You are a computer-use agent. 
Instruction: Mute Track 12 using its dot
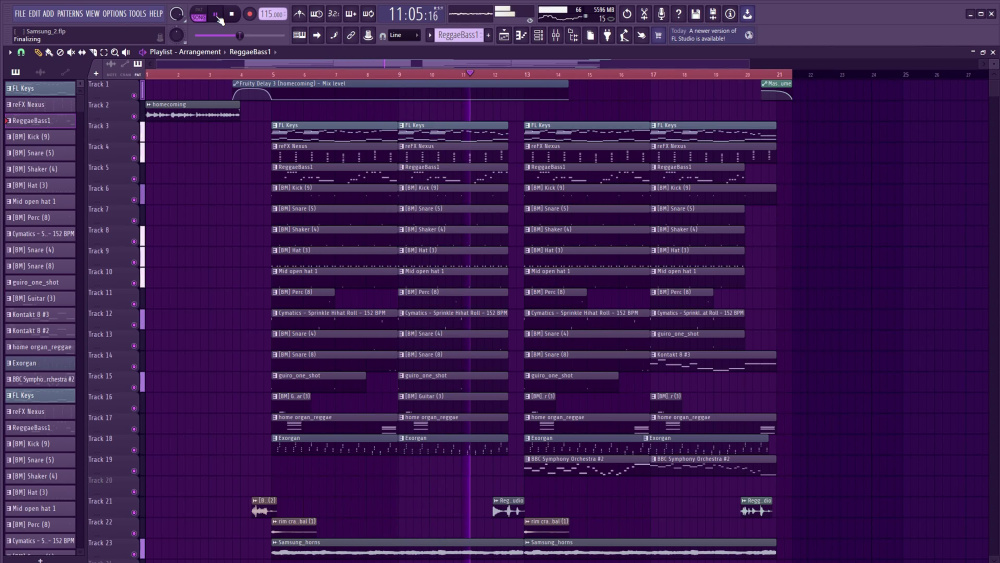click(134, 325)
